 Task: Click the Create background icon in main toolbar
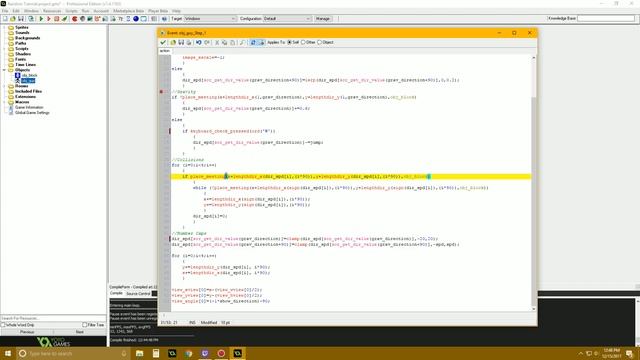coord(90,19)
